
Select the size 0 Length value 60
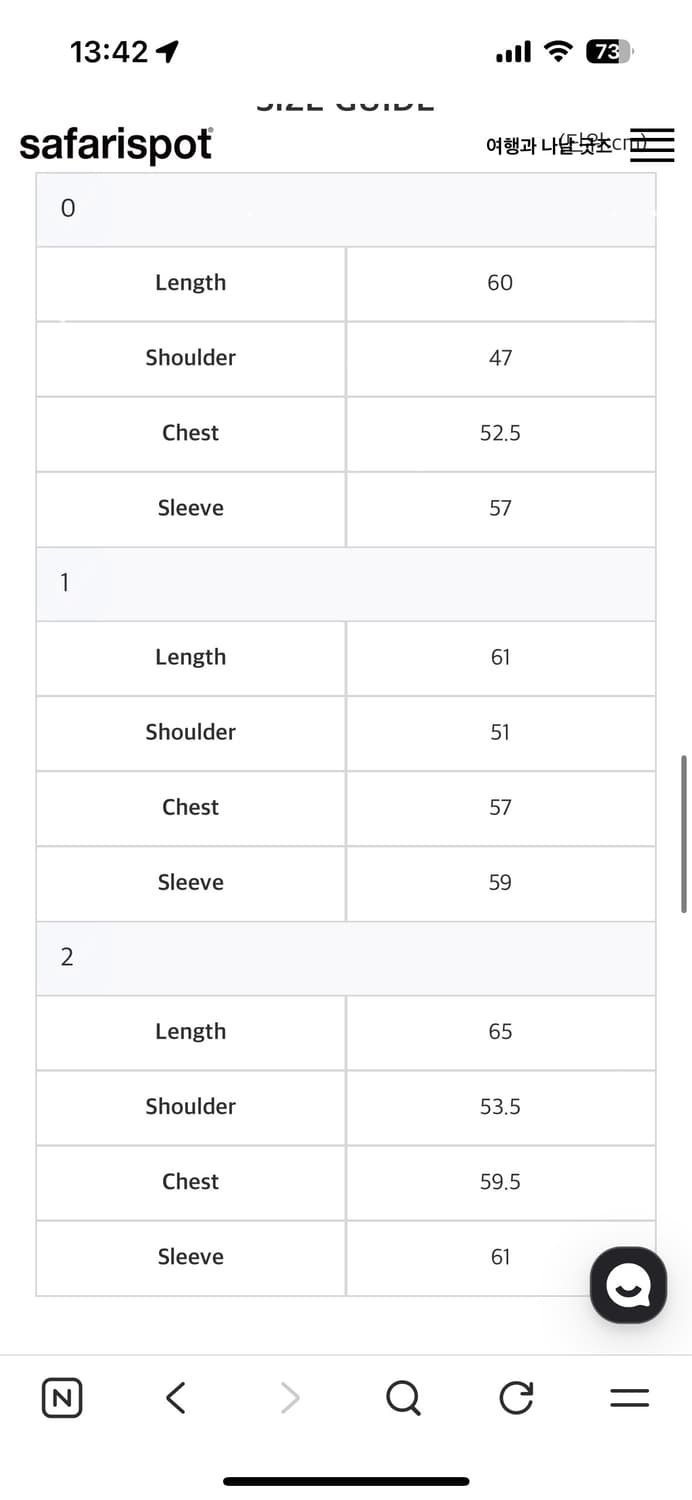(x=500, y=283)
